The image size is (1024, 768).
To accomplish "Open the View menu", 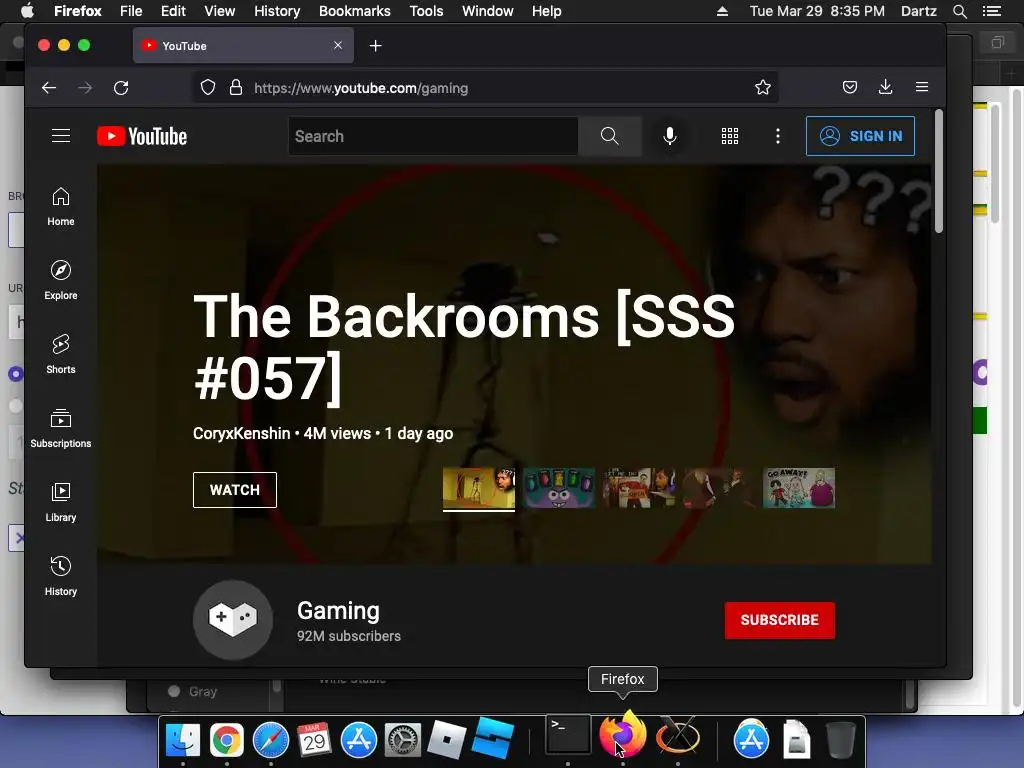I will (x=219, y=11).
